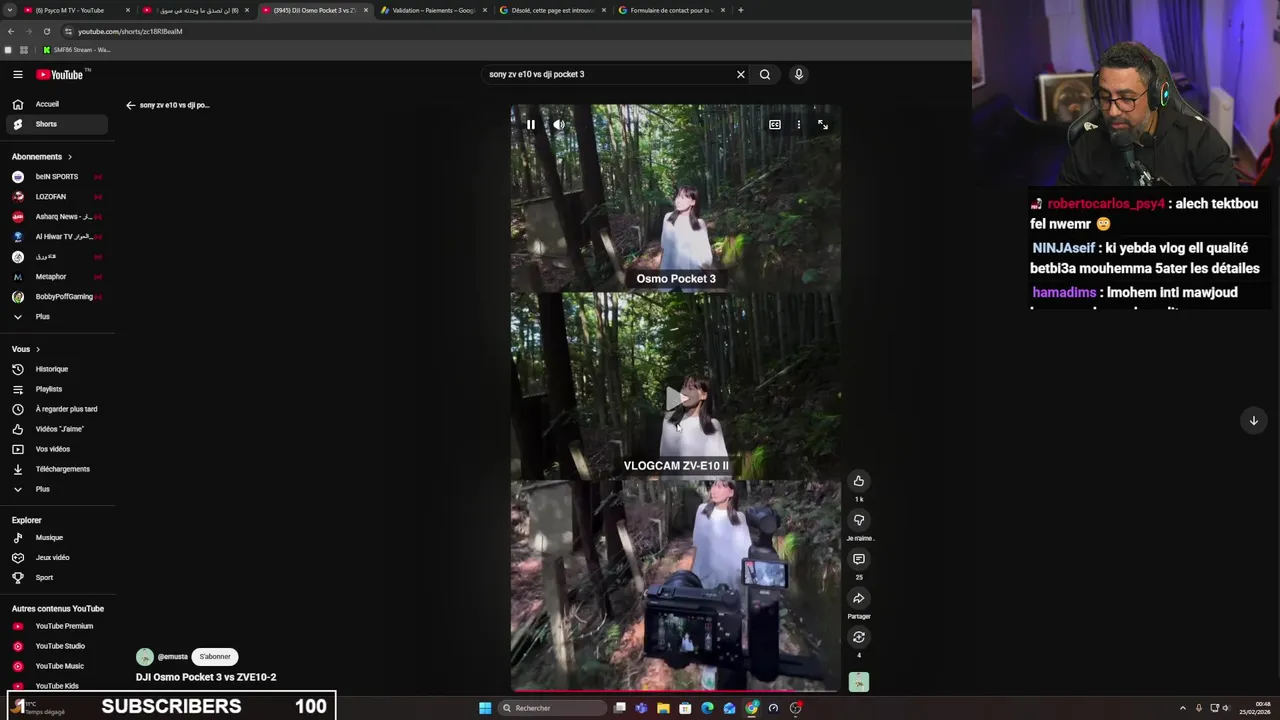Viewport: 1280px width, 720px height.
Task: Open Musique under Explorer
Action: click(49, 538)
